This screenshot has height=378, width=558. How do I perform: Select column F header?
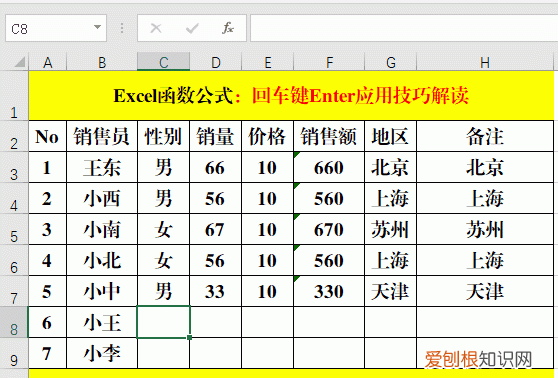click(329, 62)
